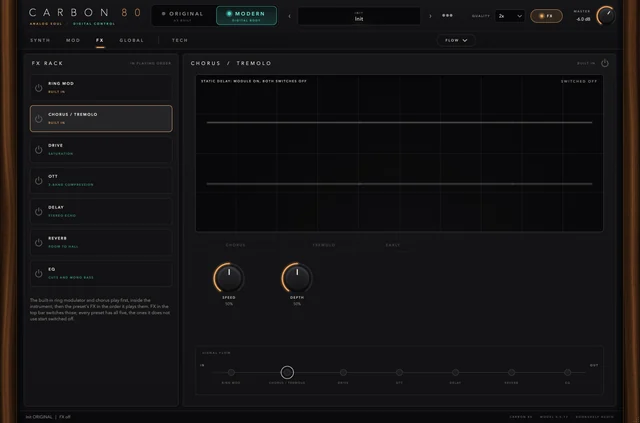Click the Master volume knob

(606, 16)
